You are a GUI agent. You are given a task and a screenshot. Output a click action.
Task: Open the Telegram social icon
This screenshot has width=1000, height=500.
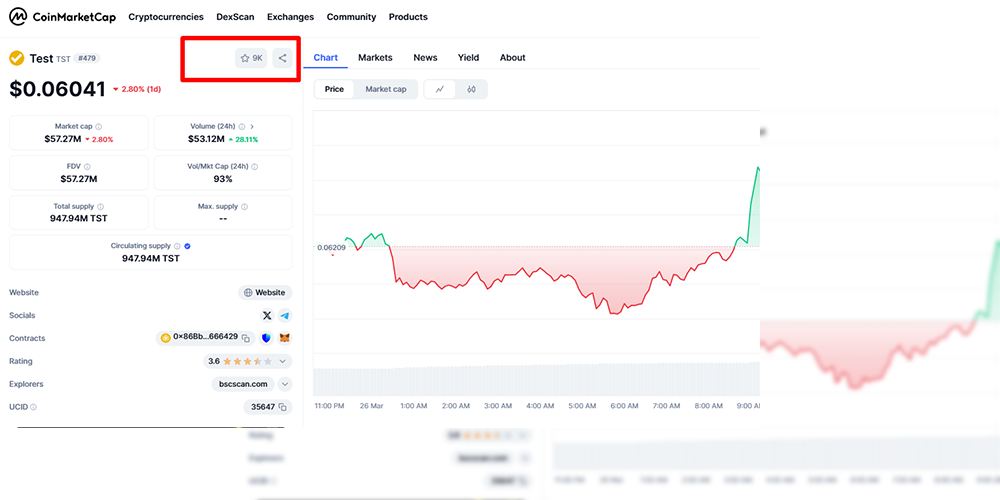pyautogui.click(x=285, y=316)
